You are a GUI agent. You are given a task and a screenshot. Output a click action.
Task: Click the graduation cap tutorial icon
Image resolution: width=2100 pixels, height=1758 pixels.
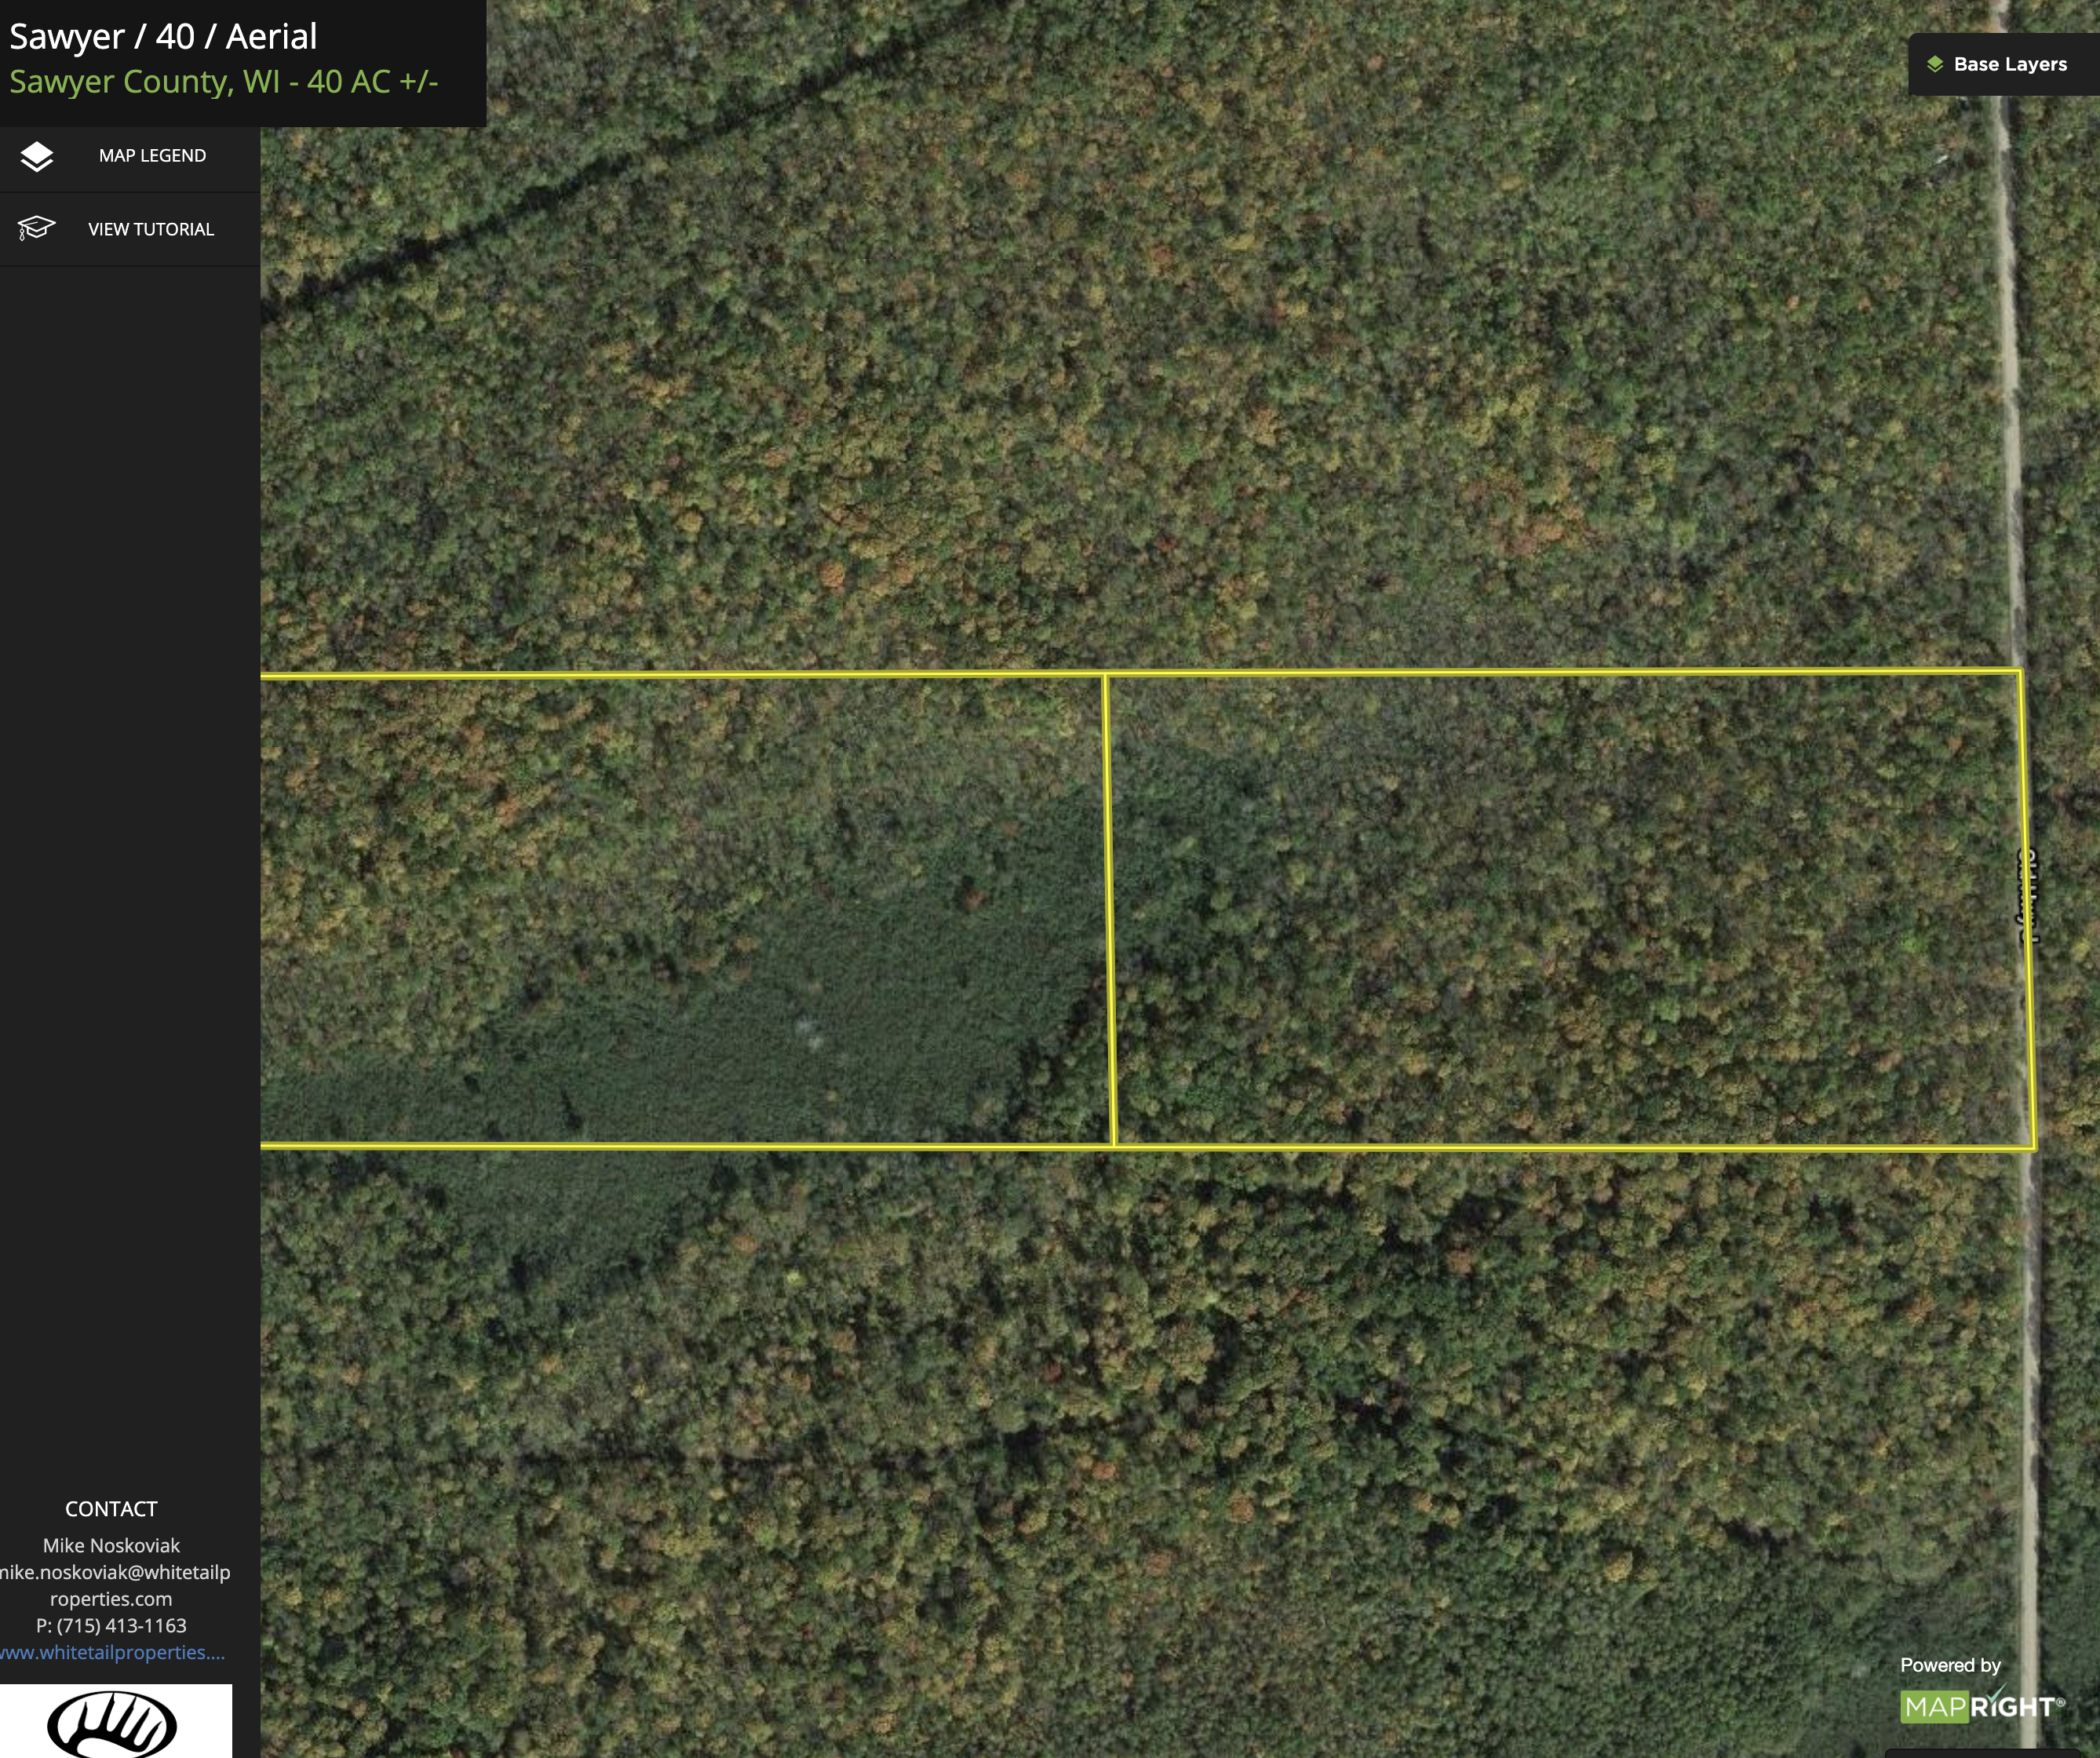36,228
